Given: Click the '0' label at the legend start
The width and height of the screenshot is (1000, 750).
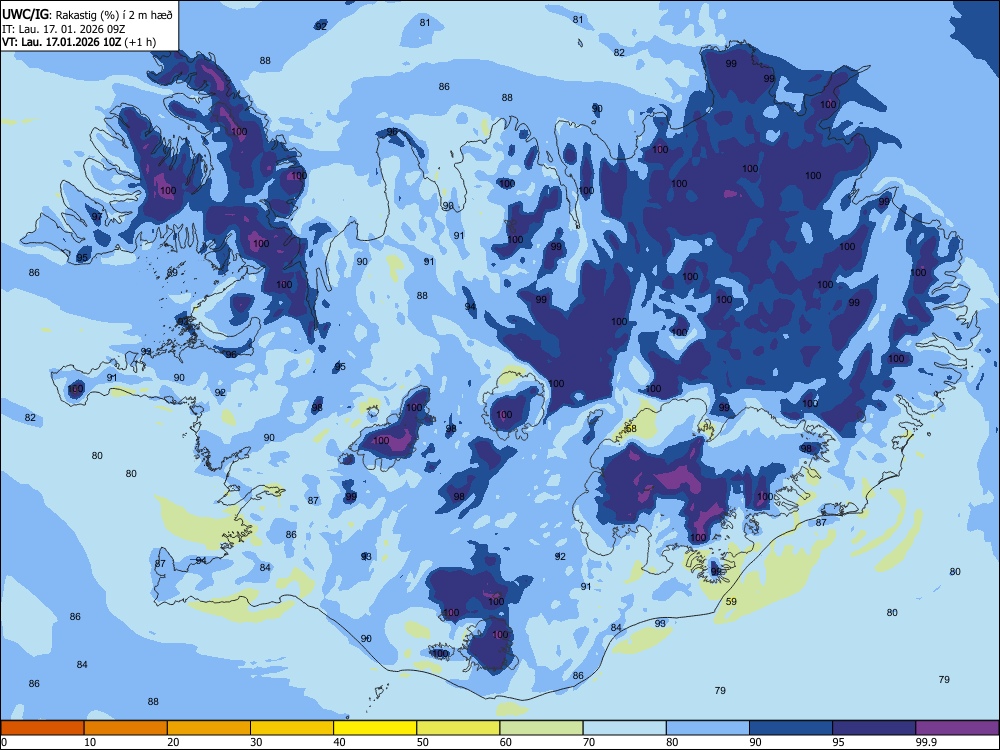Looking at the screenshot, I should point(3,742).
